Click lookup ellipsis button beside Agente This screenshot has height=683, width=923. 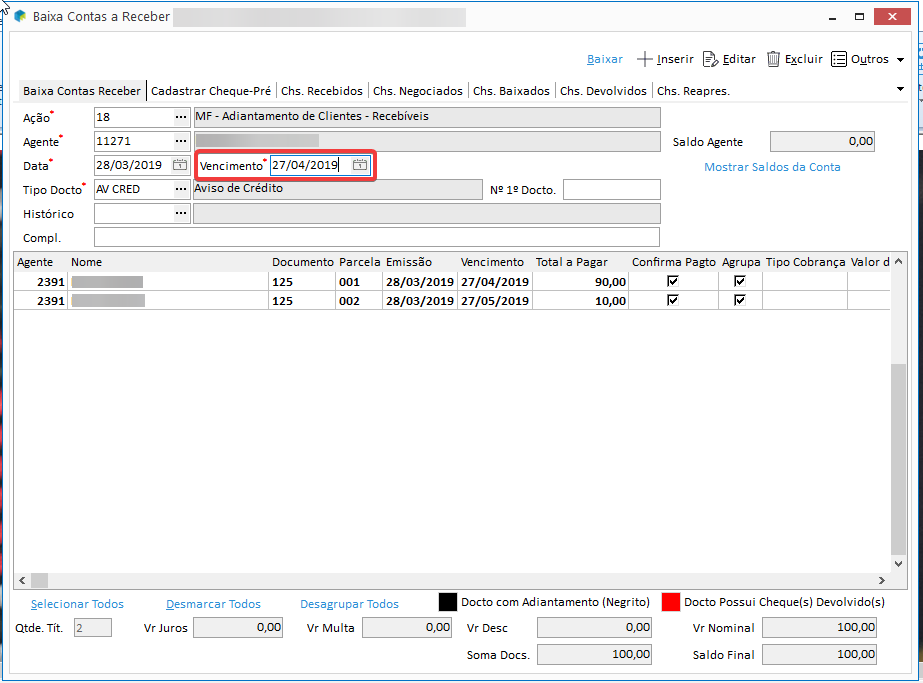click(181, 141)
